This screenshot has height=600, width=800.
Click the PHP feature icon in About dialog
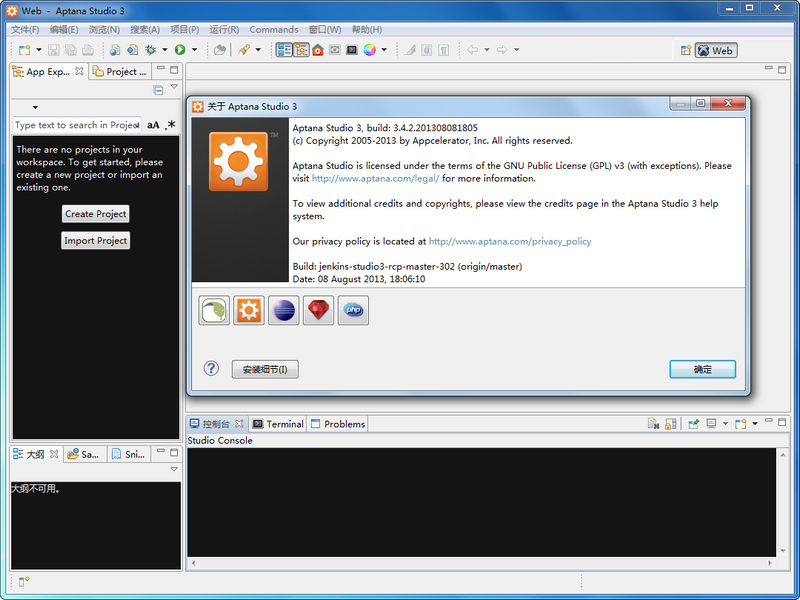coord(353,310)
